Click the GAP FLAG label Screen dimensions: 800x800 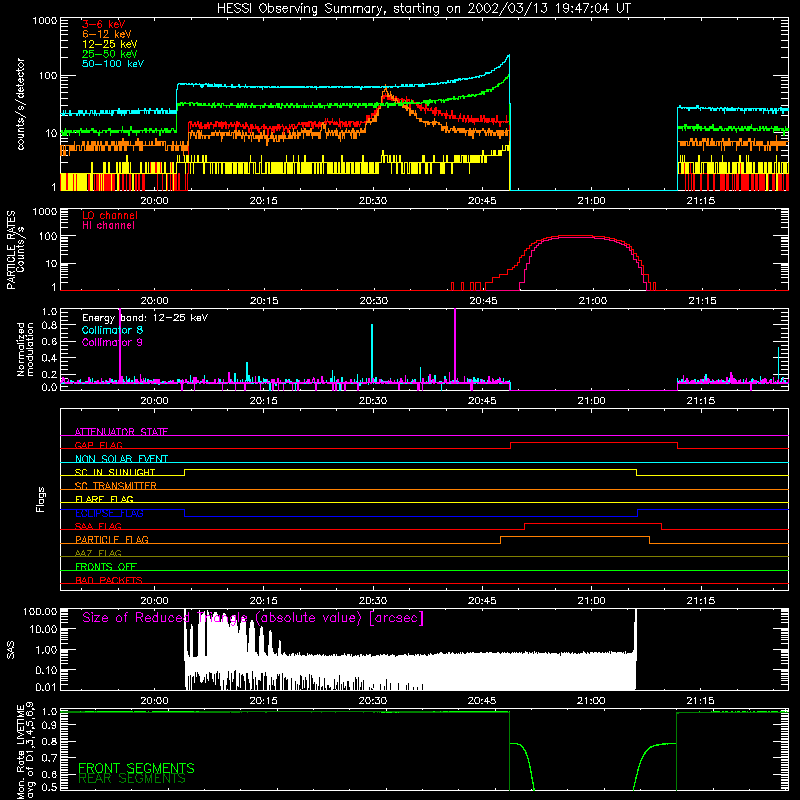[98, 445]
